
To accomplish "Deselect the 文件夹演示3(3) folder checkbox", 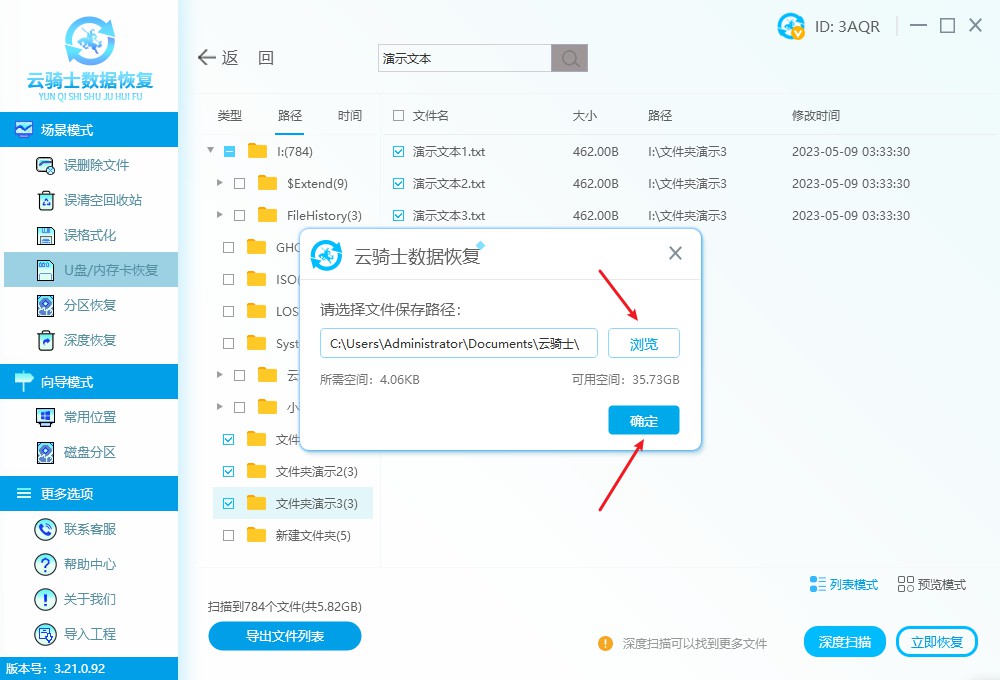I will click(226, 502).
